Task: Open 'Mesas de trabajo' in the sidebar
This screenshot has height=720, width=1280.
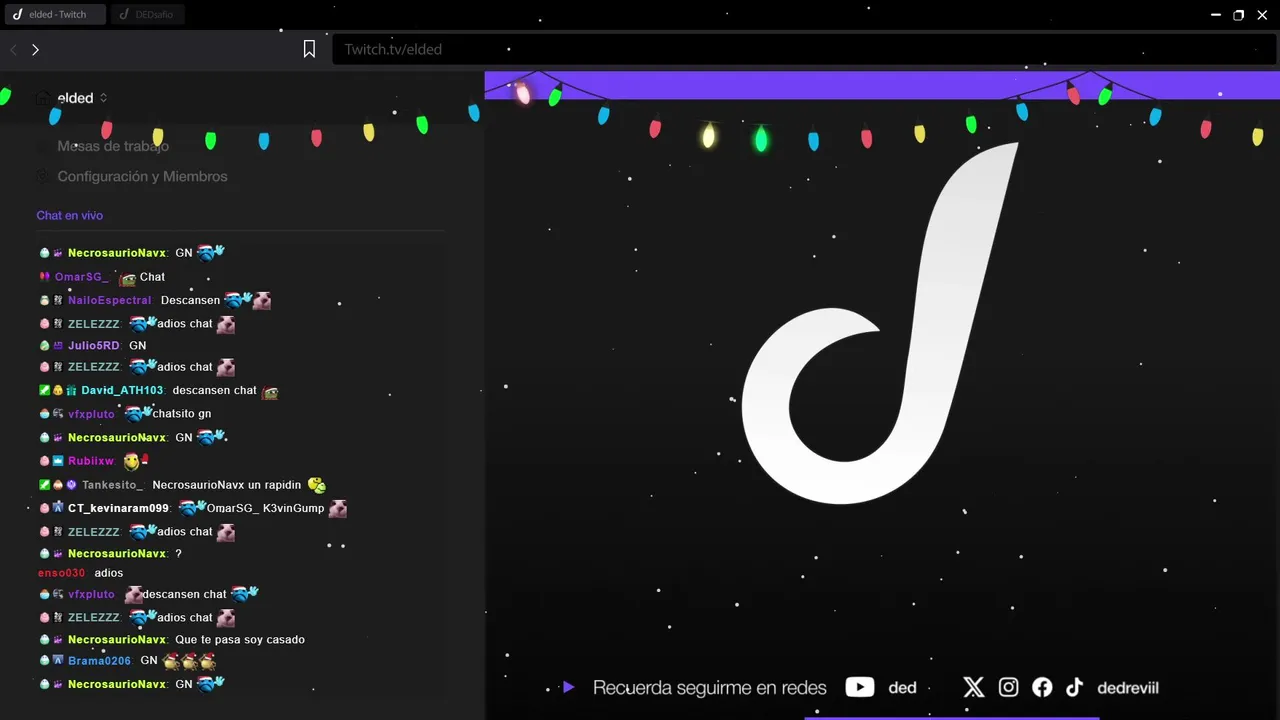Action: 113,146
